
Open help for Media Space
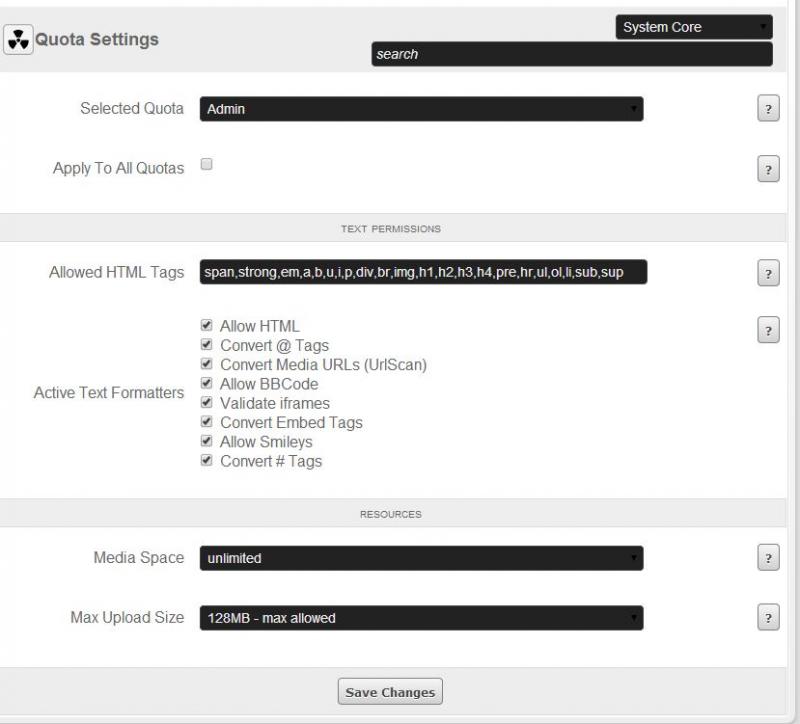[x=768, y=559]
